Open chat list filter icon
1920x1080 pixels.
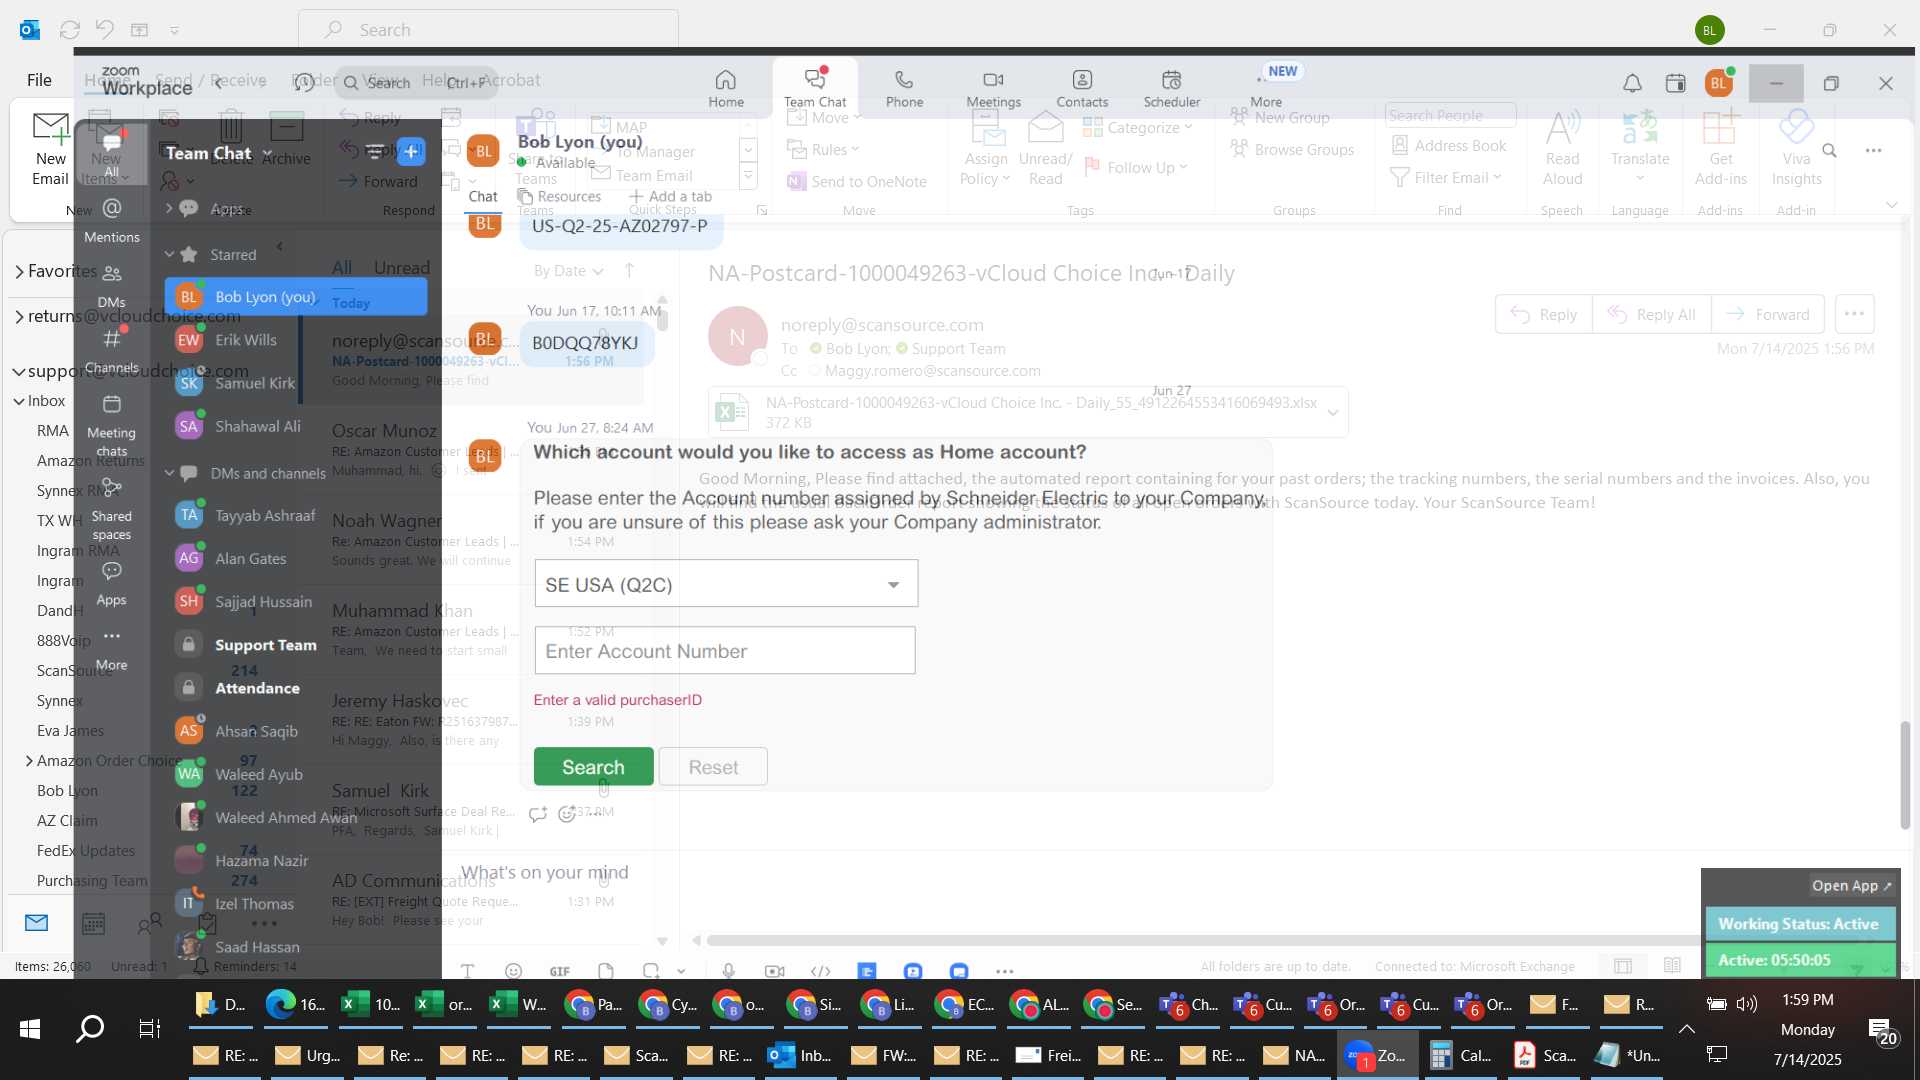click(375, 152)
